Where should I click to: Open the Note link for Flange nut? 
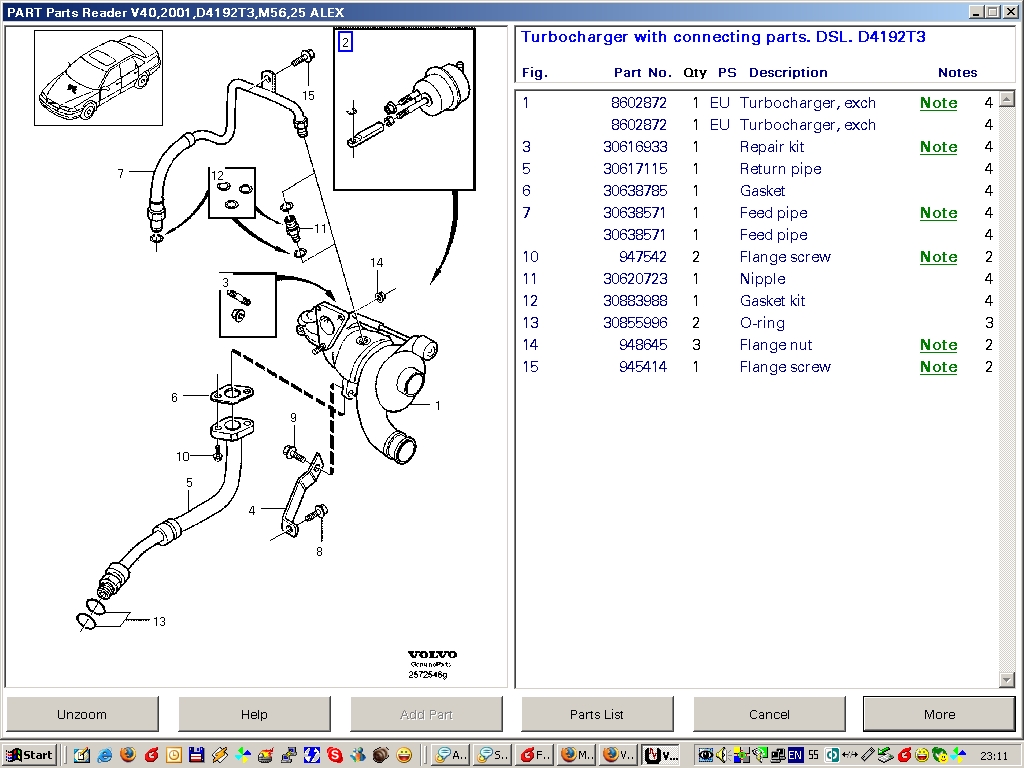(938, 345)
